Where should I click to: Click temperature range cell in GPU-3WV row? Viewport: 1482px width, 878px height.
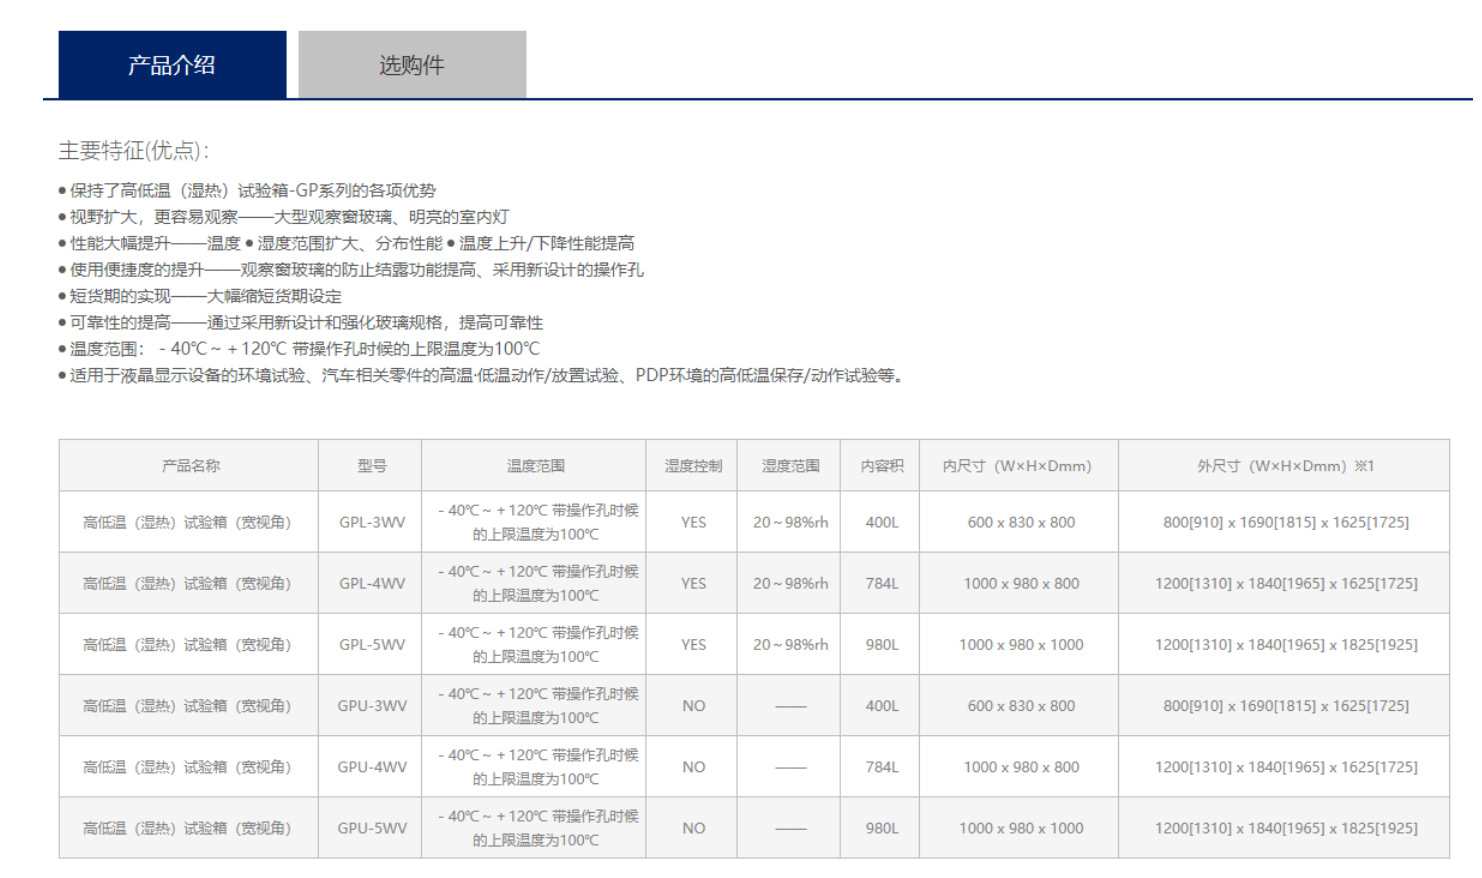coord(535,706)
